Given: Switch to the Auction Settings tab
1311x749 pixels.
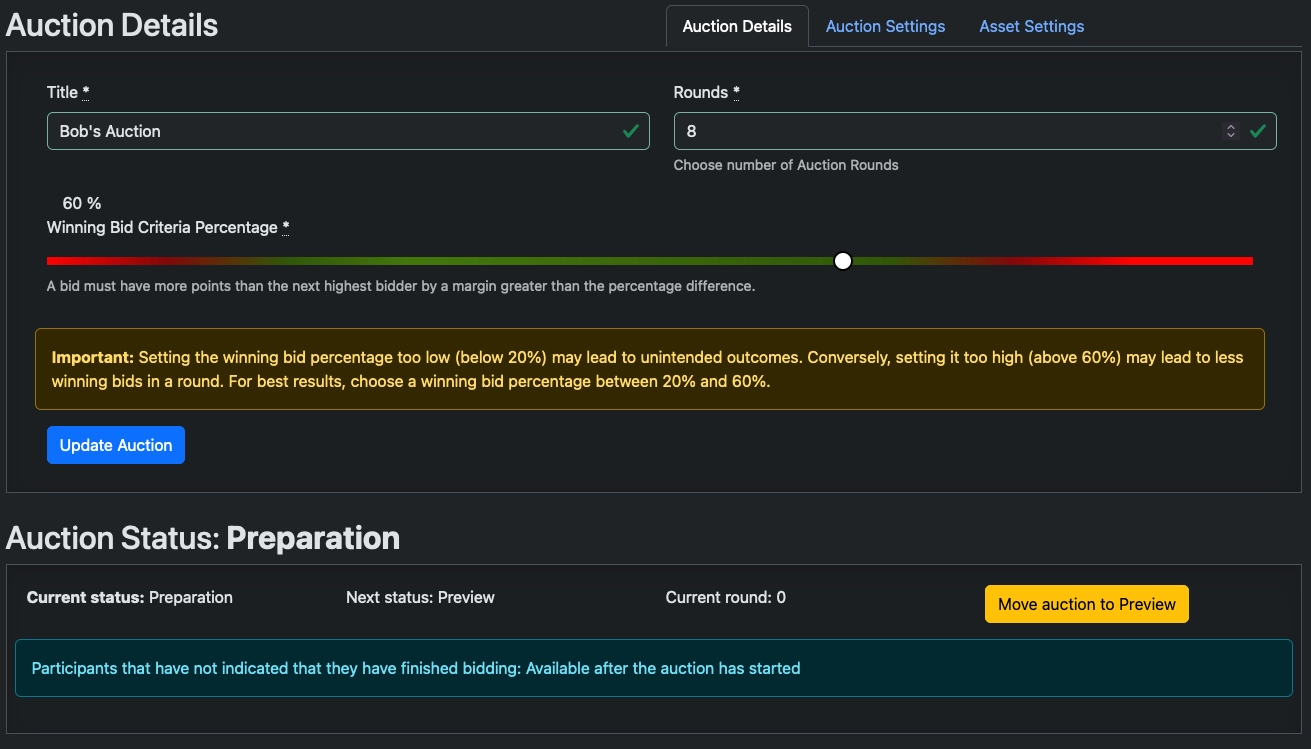Looking at the screenshot, I should coord(884,26).
